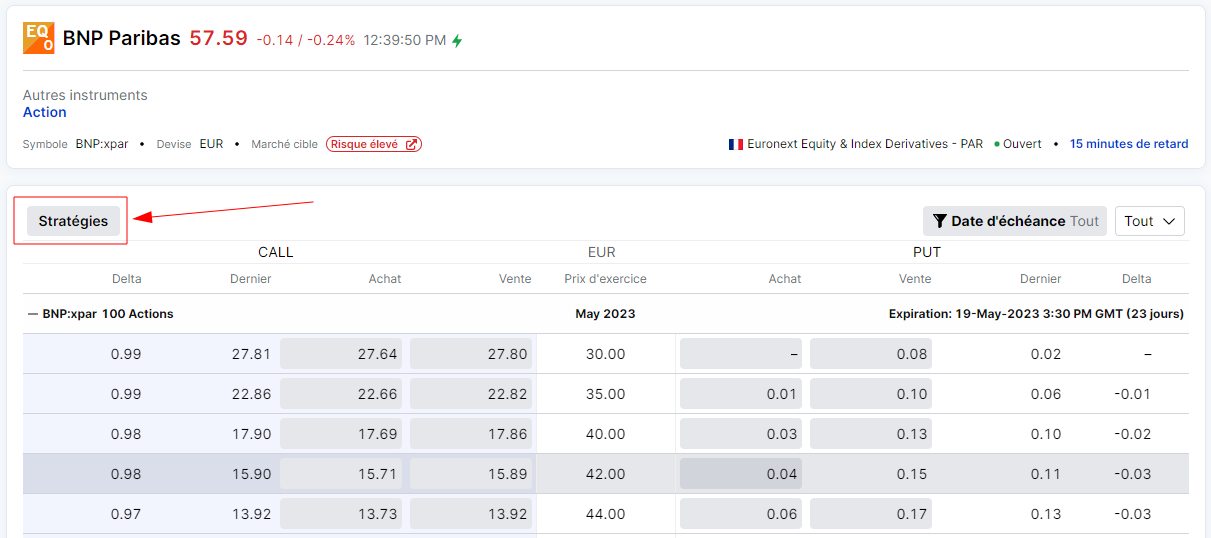Open the Risque élevé external link badge
1211x538 pixels.
(374, 144)
